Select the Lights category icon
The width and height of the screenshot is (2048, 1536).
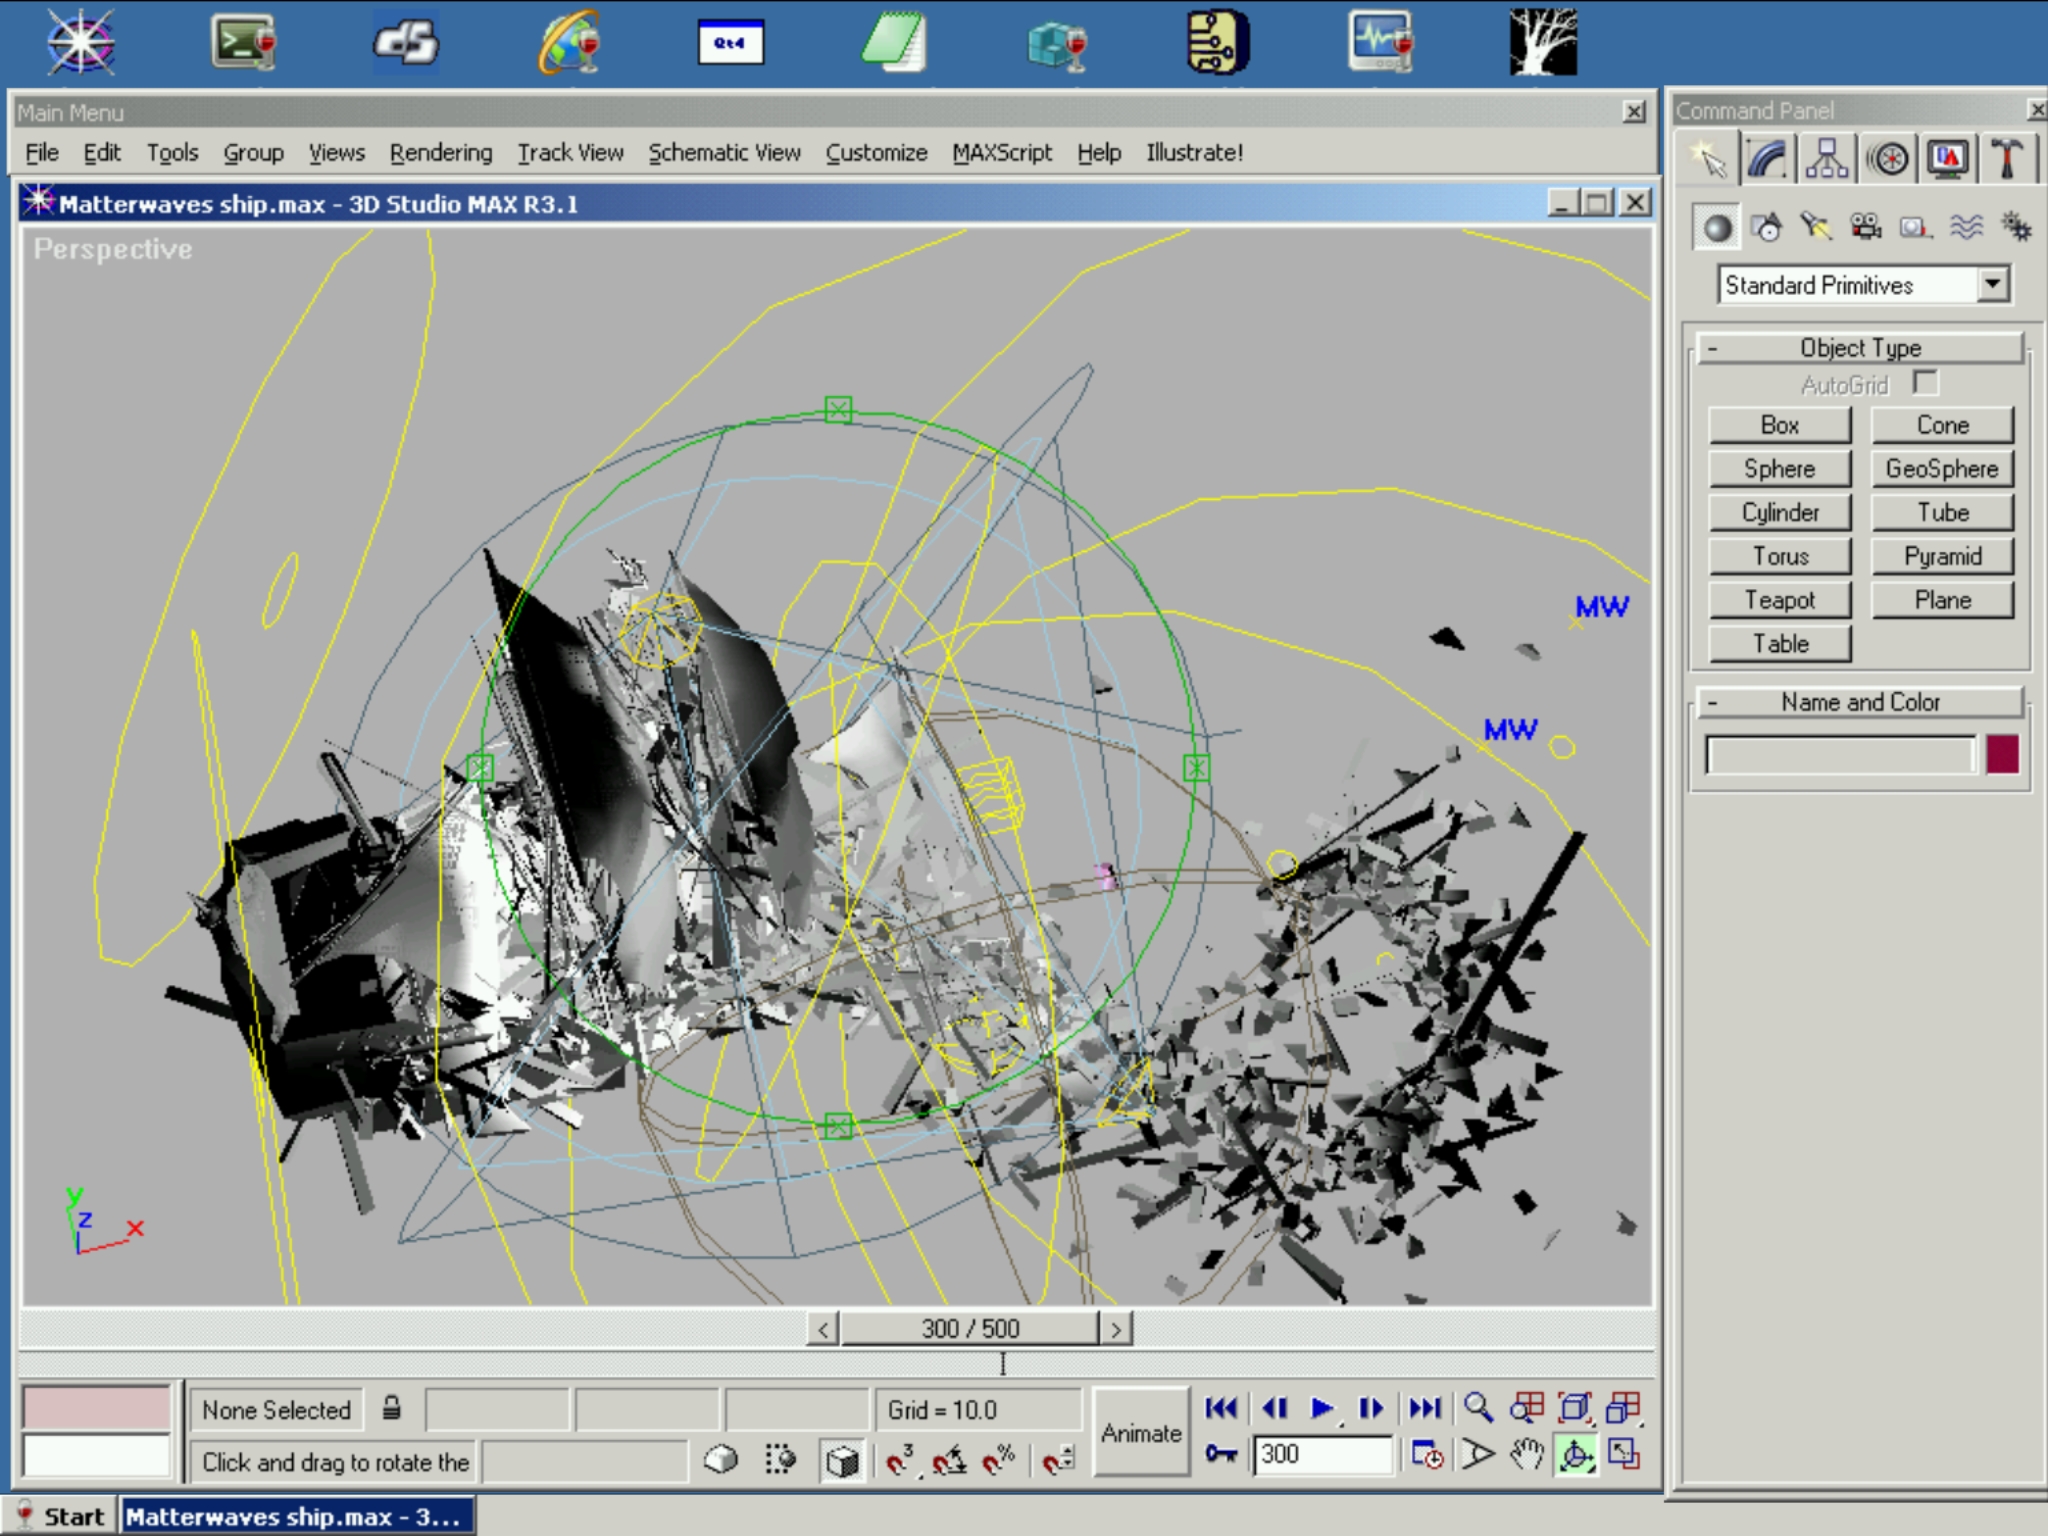point(1815,228)
